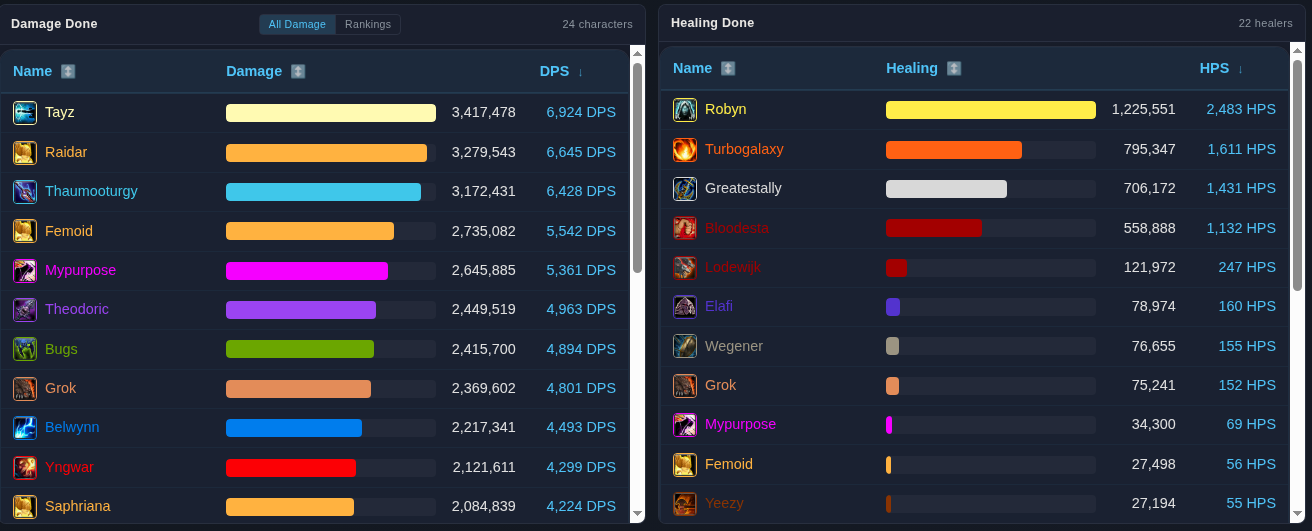Open Greatestally's healer link
This screenshot has height=531, width=1312.
click(x=743, y=188)
